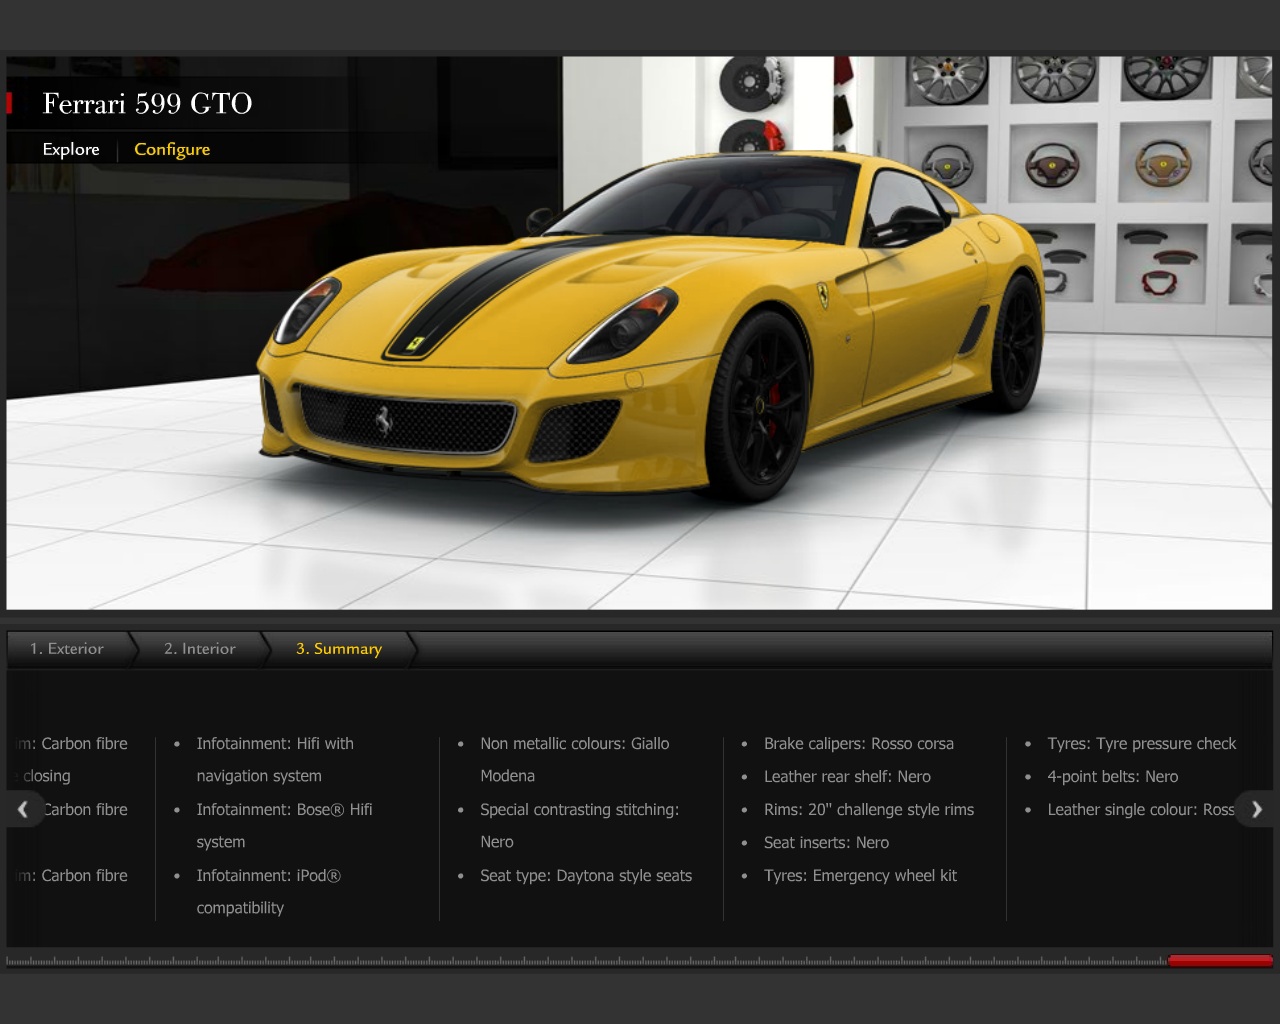Choose the tan steering wheel on the wall
1280x1024 pixels.
click(1162, 164)
